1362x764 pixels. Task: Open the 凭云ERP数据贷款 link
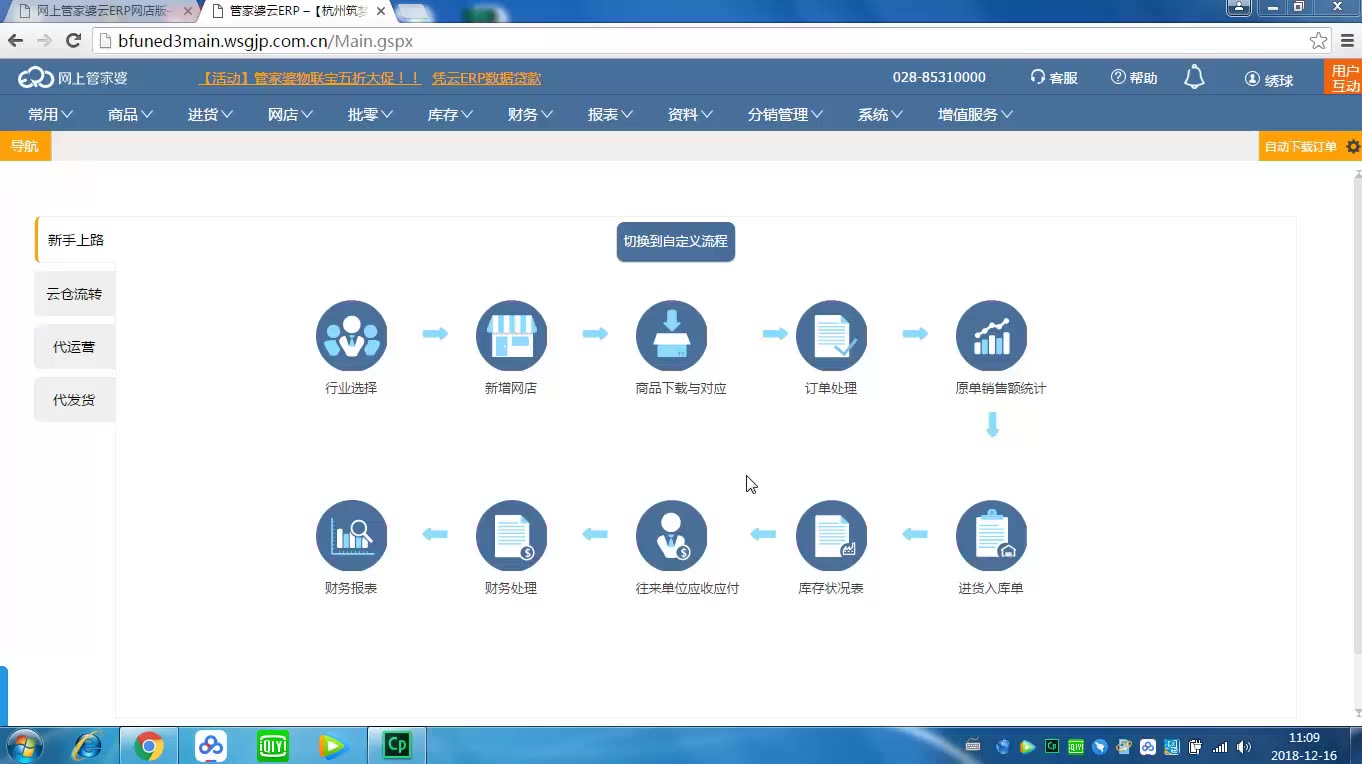(486, 78)
